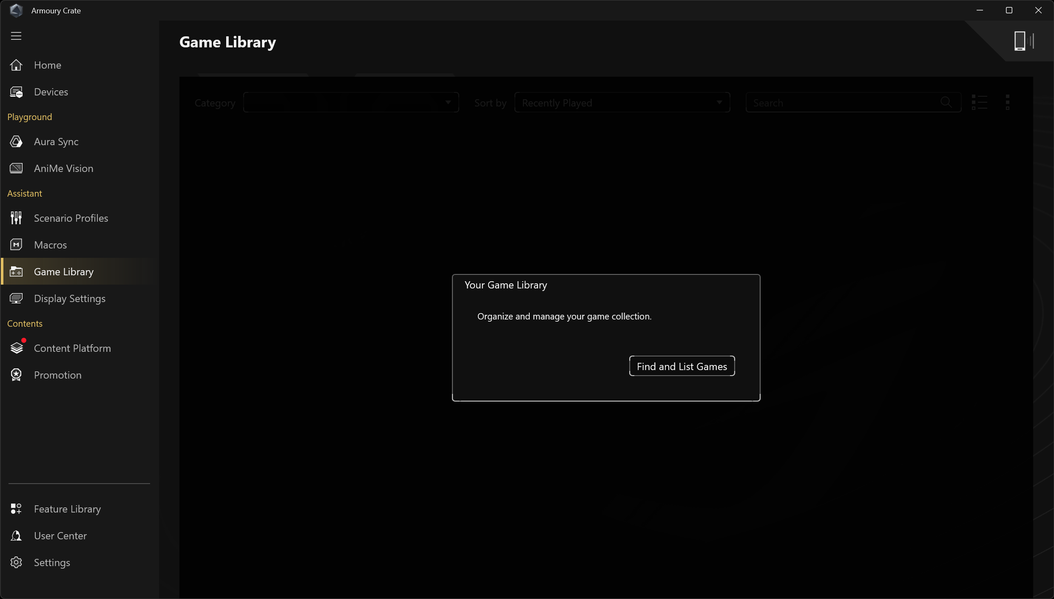Select the Macros icon
Viewport: 1054px width, 599px height.
[x=16, y=245]
